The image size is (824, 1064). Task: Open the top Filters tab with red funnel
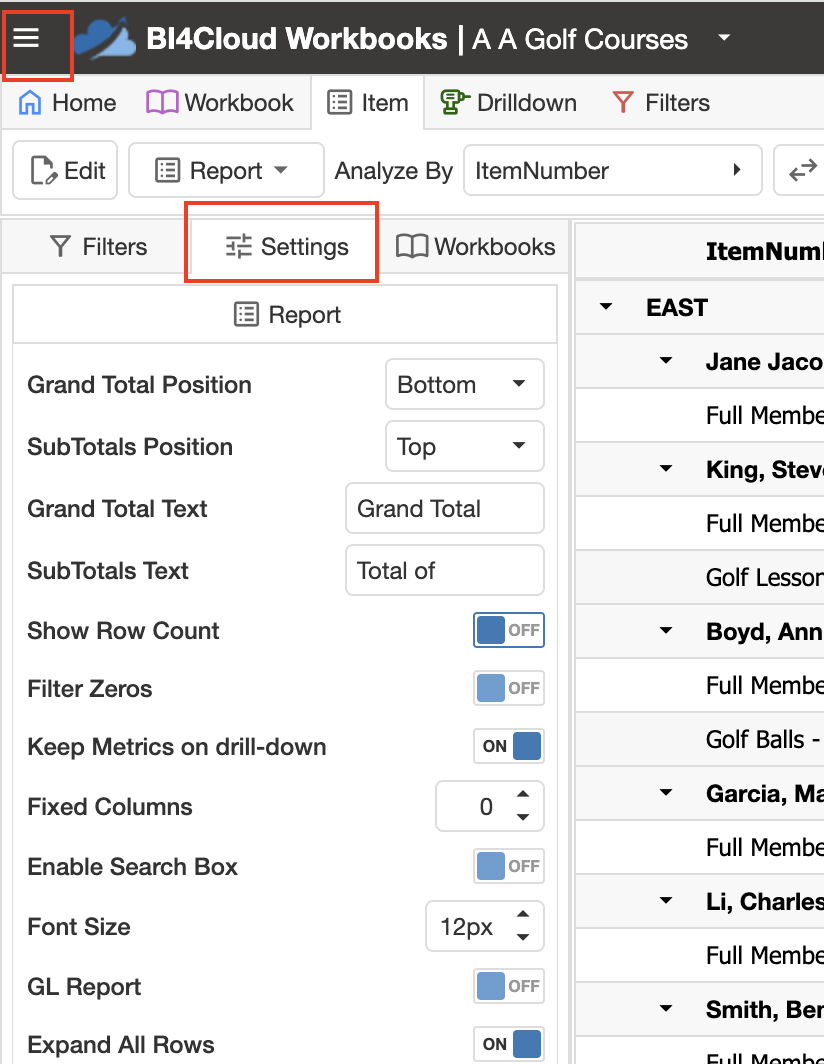[x=660, y=103]
